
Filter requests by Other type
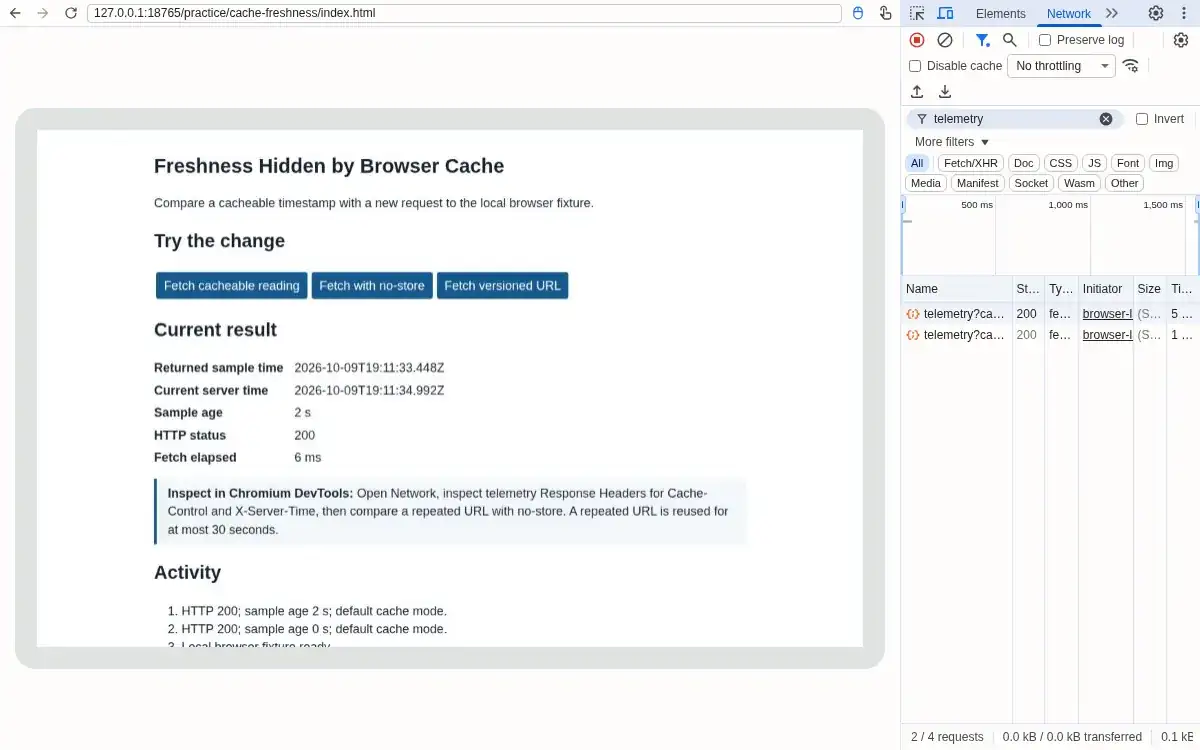1124,183
